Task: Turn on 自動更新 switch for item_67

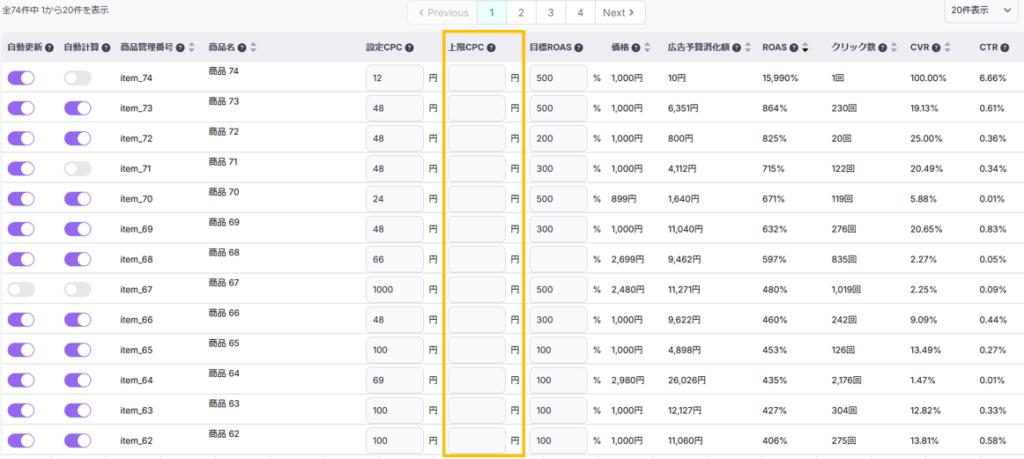Action: coord(21,290)
